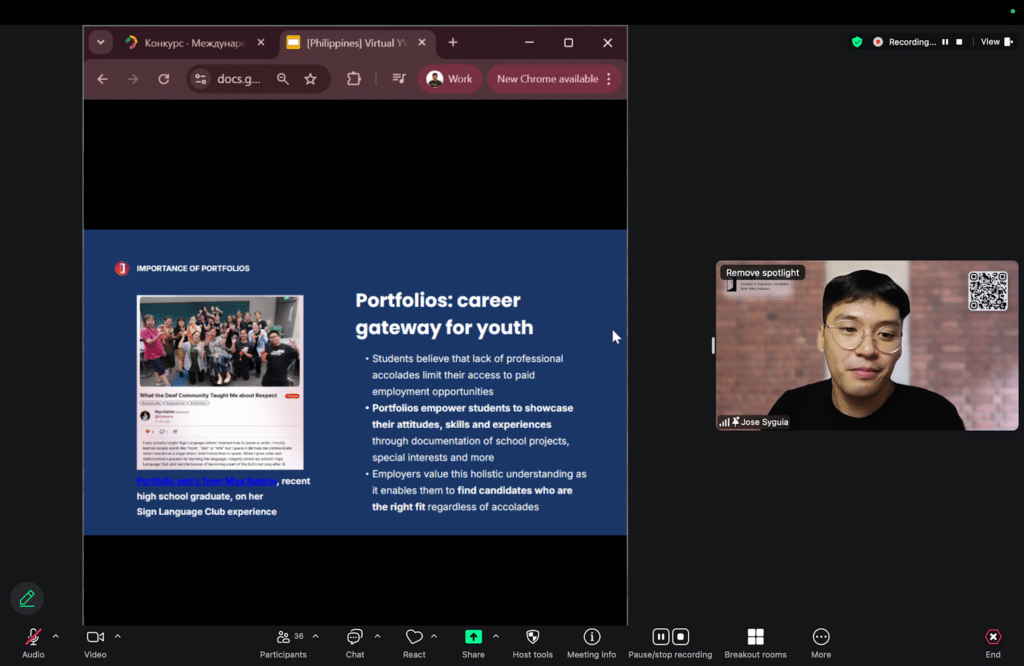Open Host tools shield icon
The image size is (1024, 666).
pyautogui.click(x=532, y=638)
